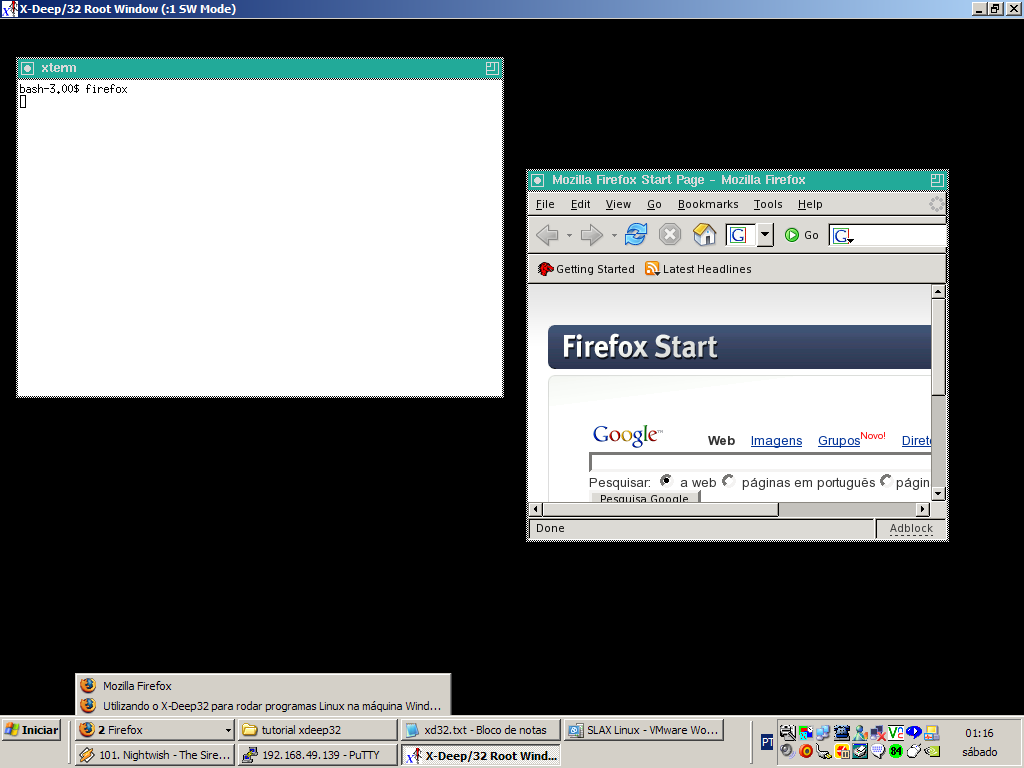1024x768 pixels.
Task: Open the search engine selector icon
Action: tap(843, 236)
